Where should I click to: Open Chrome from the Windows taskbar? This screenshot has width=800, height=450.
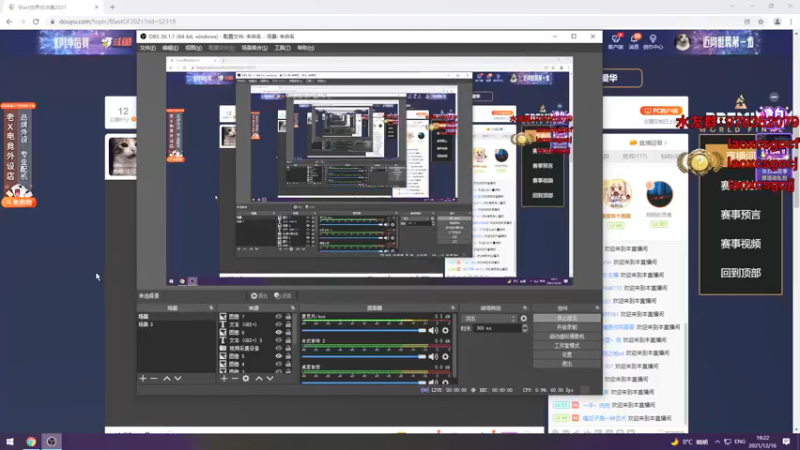coord(31,441)
